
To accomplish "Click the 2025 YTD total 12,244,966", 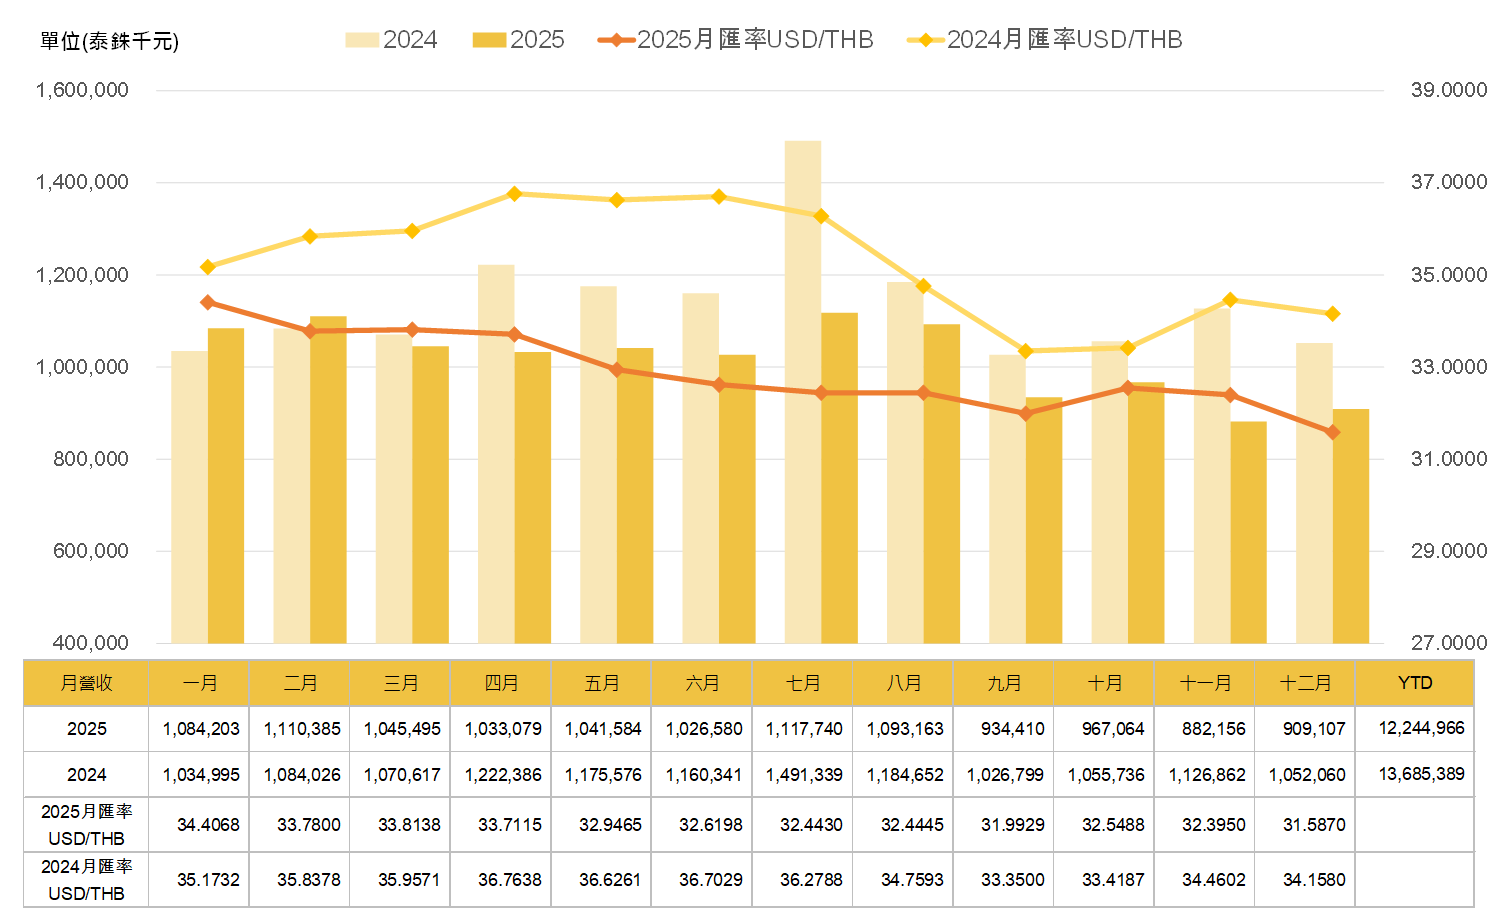I will pyautogui.click(x=1421, y=728).
